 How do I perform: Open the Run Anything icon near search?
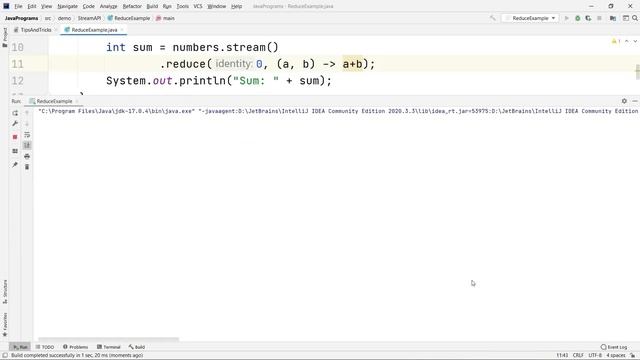click(625, 18)
